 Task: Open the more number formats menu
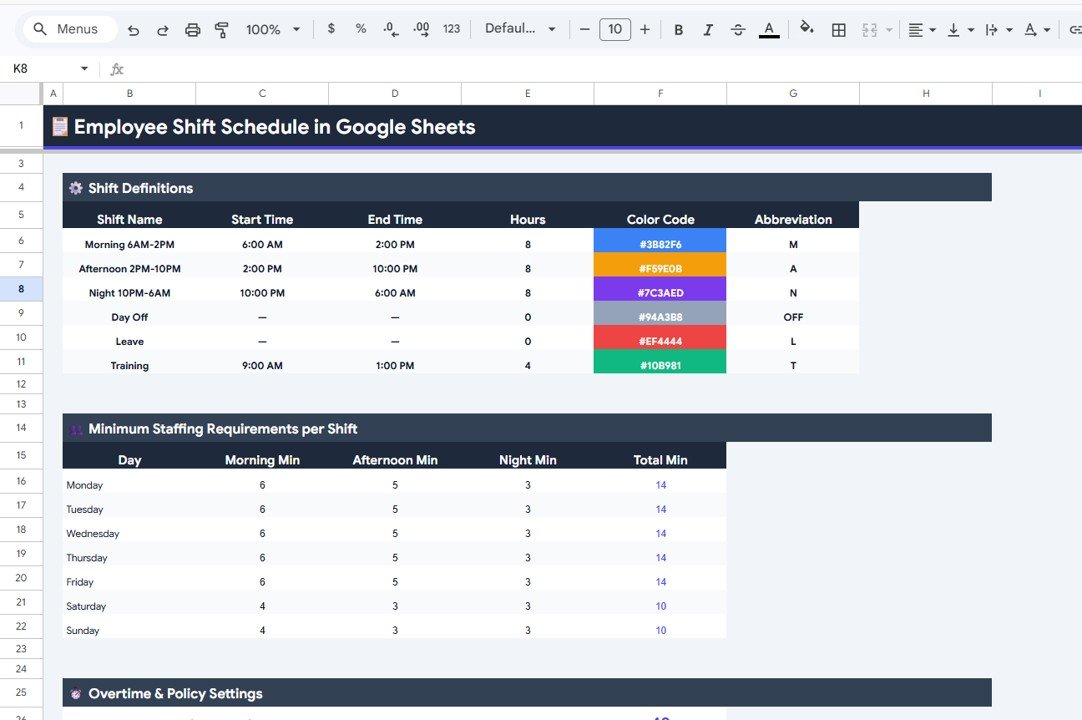[x=451, y=29]
